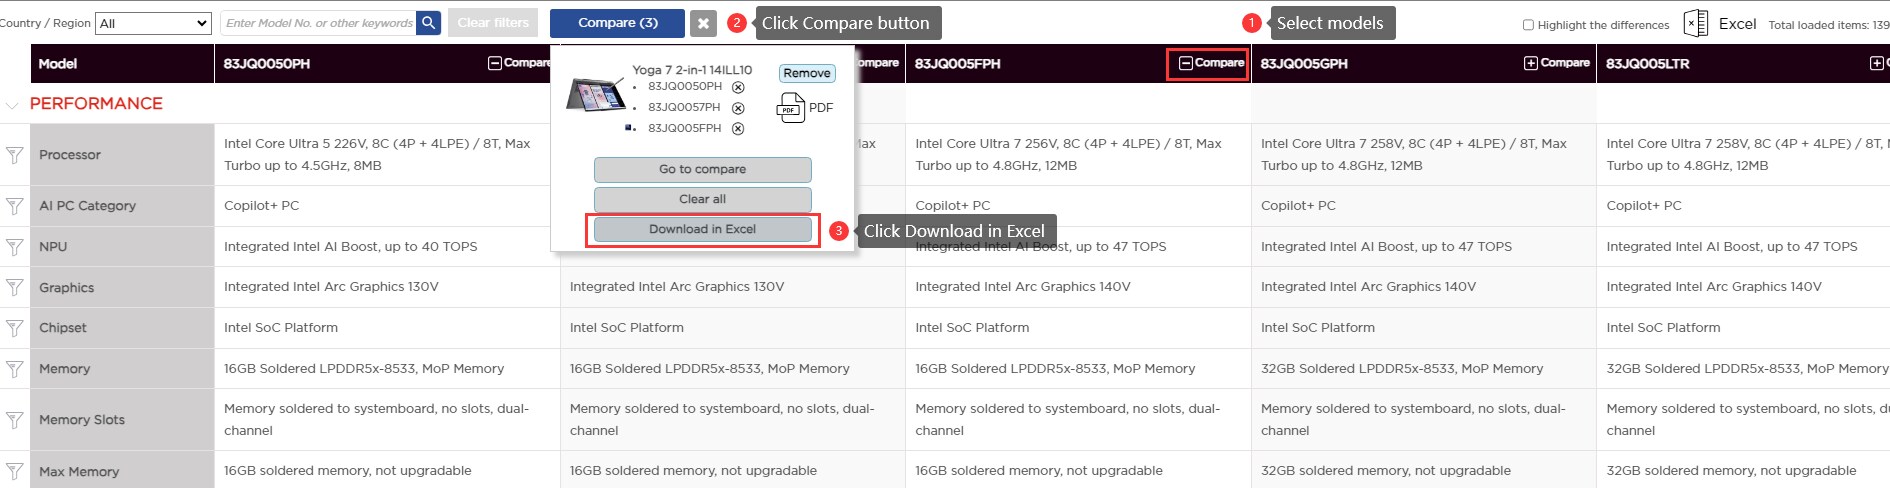Download the PDF via its icon

coord(790,107)
